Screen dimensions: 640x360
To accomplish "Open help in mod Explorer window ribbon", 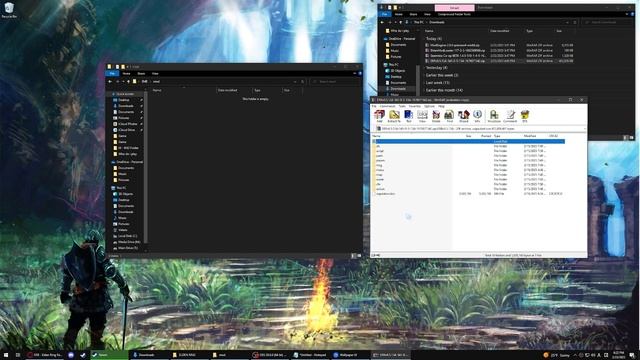I will pos(360,73).
